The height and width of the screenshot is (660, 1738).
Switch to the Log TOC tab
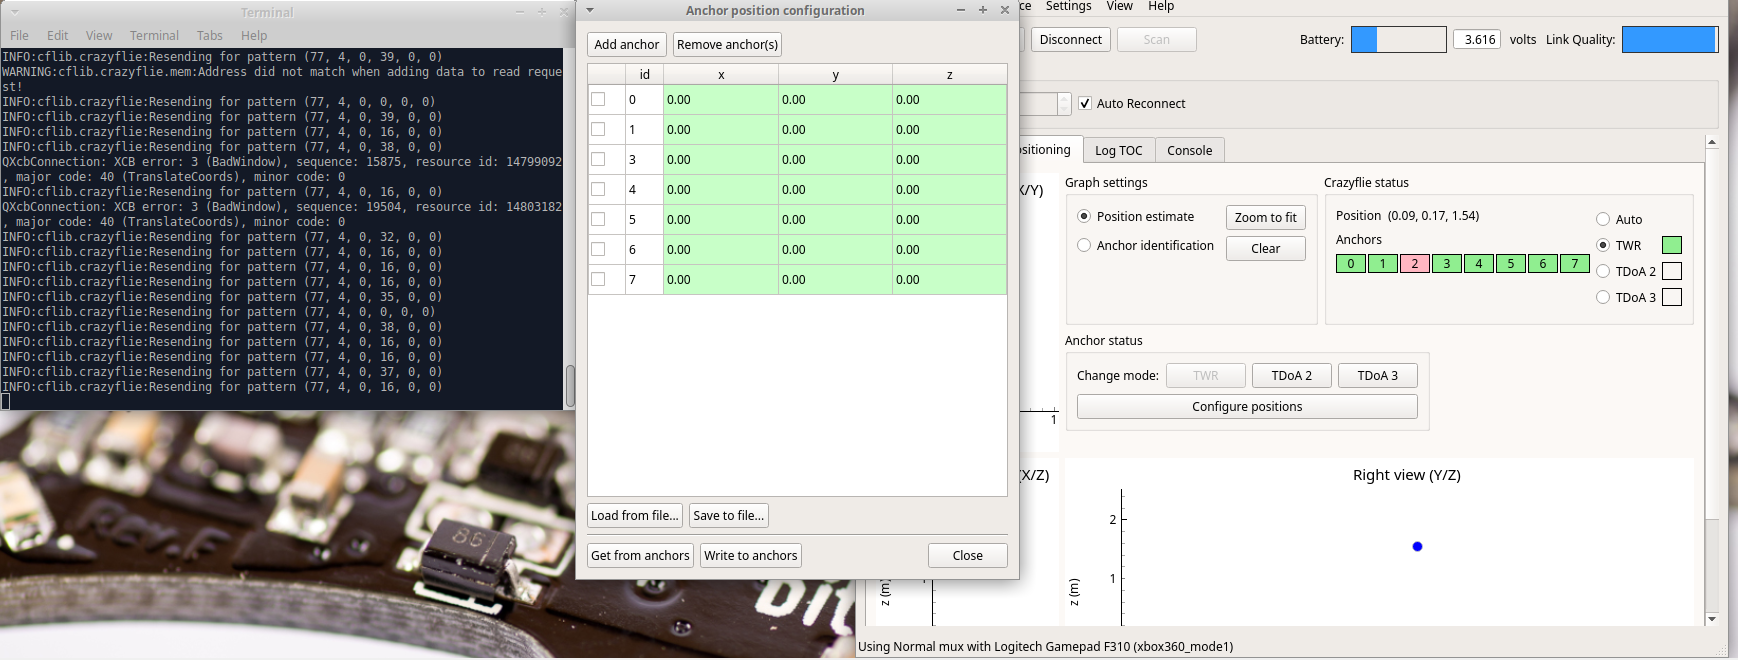(x=1118, y=150)
